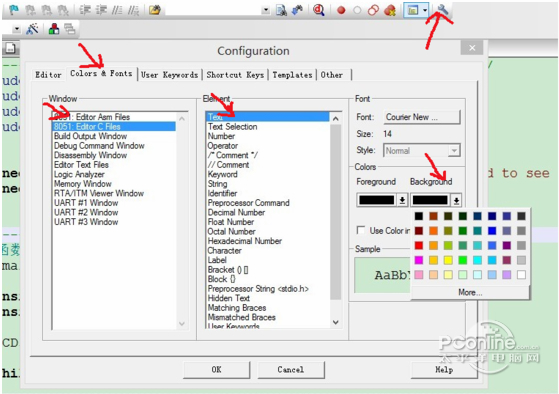Click the Help button
The height and width of the screenshot is (394, 559).
coord(444,370)
